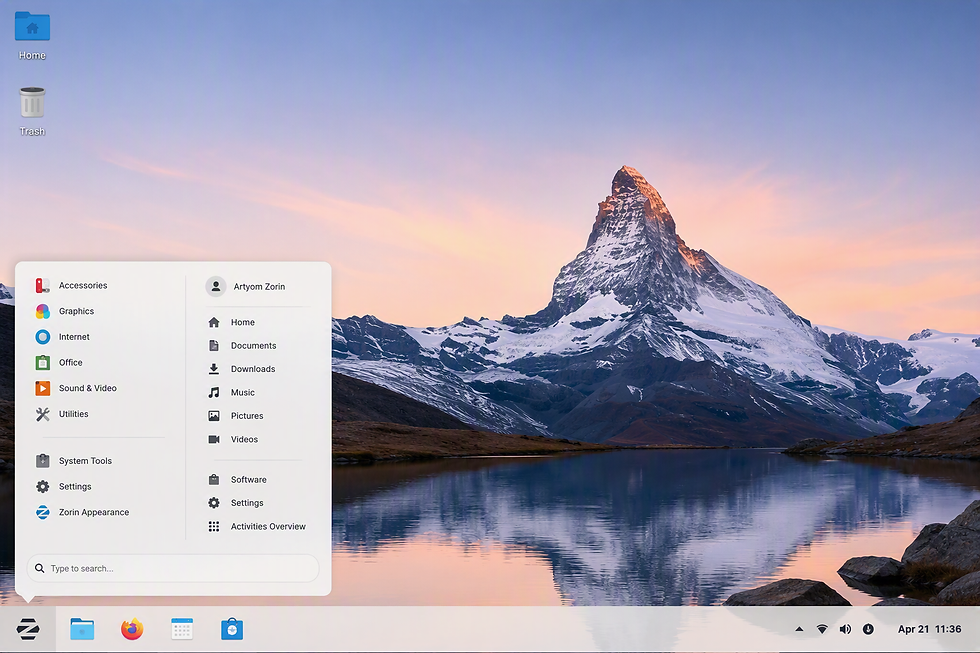Click the Activities Overview grid icon
This screenshot has width=980, height=653.
(x=214, y=527)
